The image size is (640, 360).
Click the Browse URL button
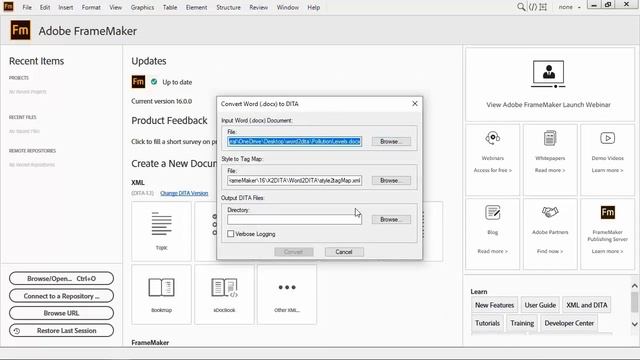(61, 313)
